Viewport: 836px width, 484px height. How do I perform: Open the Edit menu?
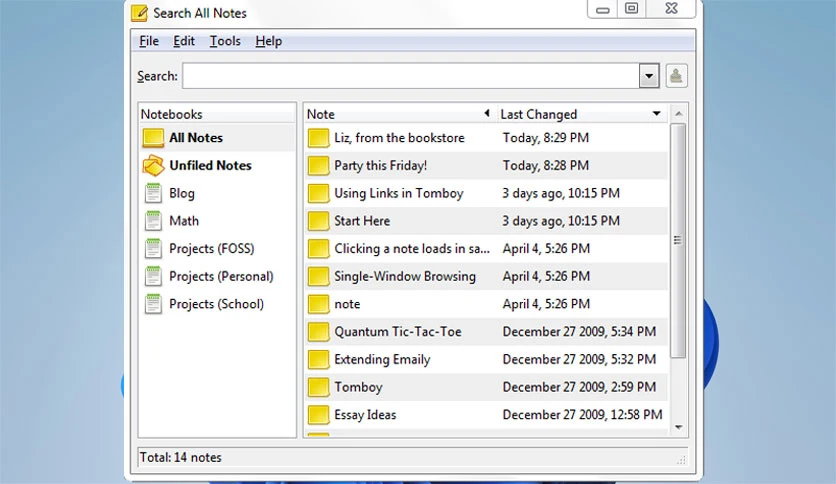pyautogui.click(x=184, y=41)
